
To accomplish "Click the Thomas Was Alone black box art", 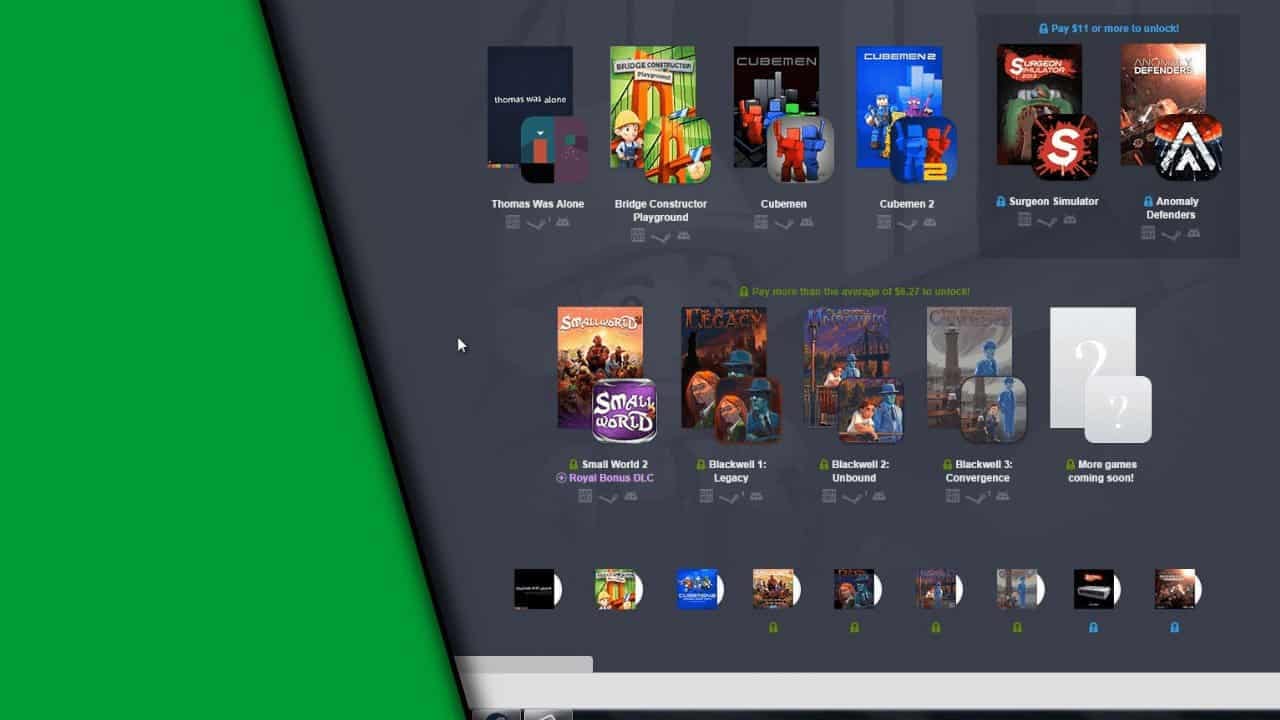I will click(x=530, y=106).
